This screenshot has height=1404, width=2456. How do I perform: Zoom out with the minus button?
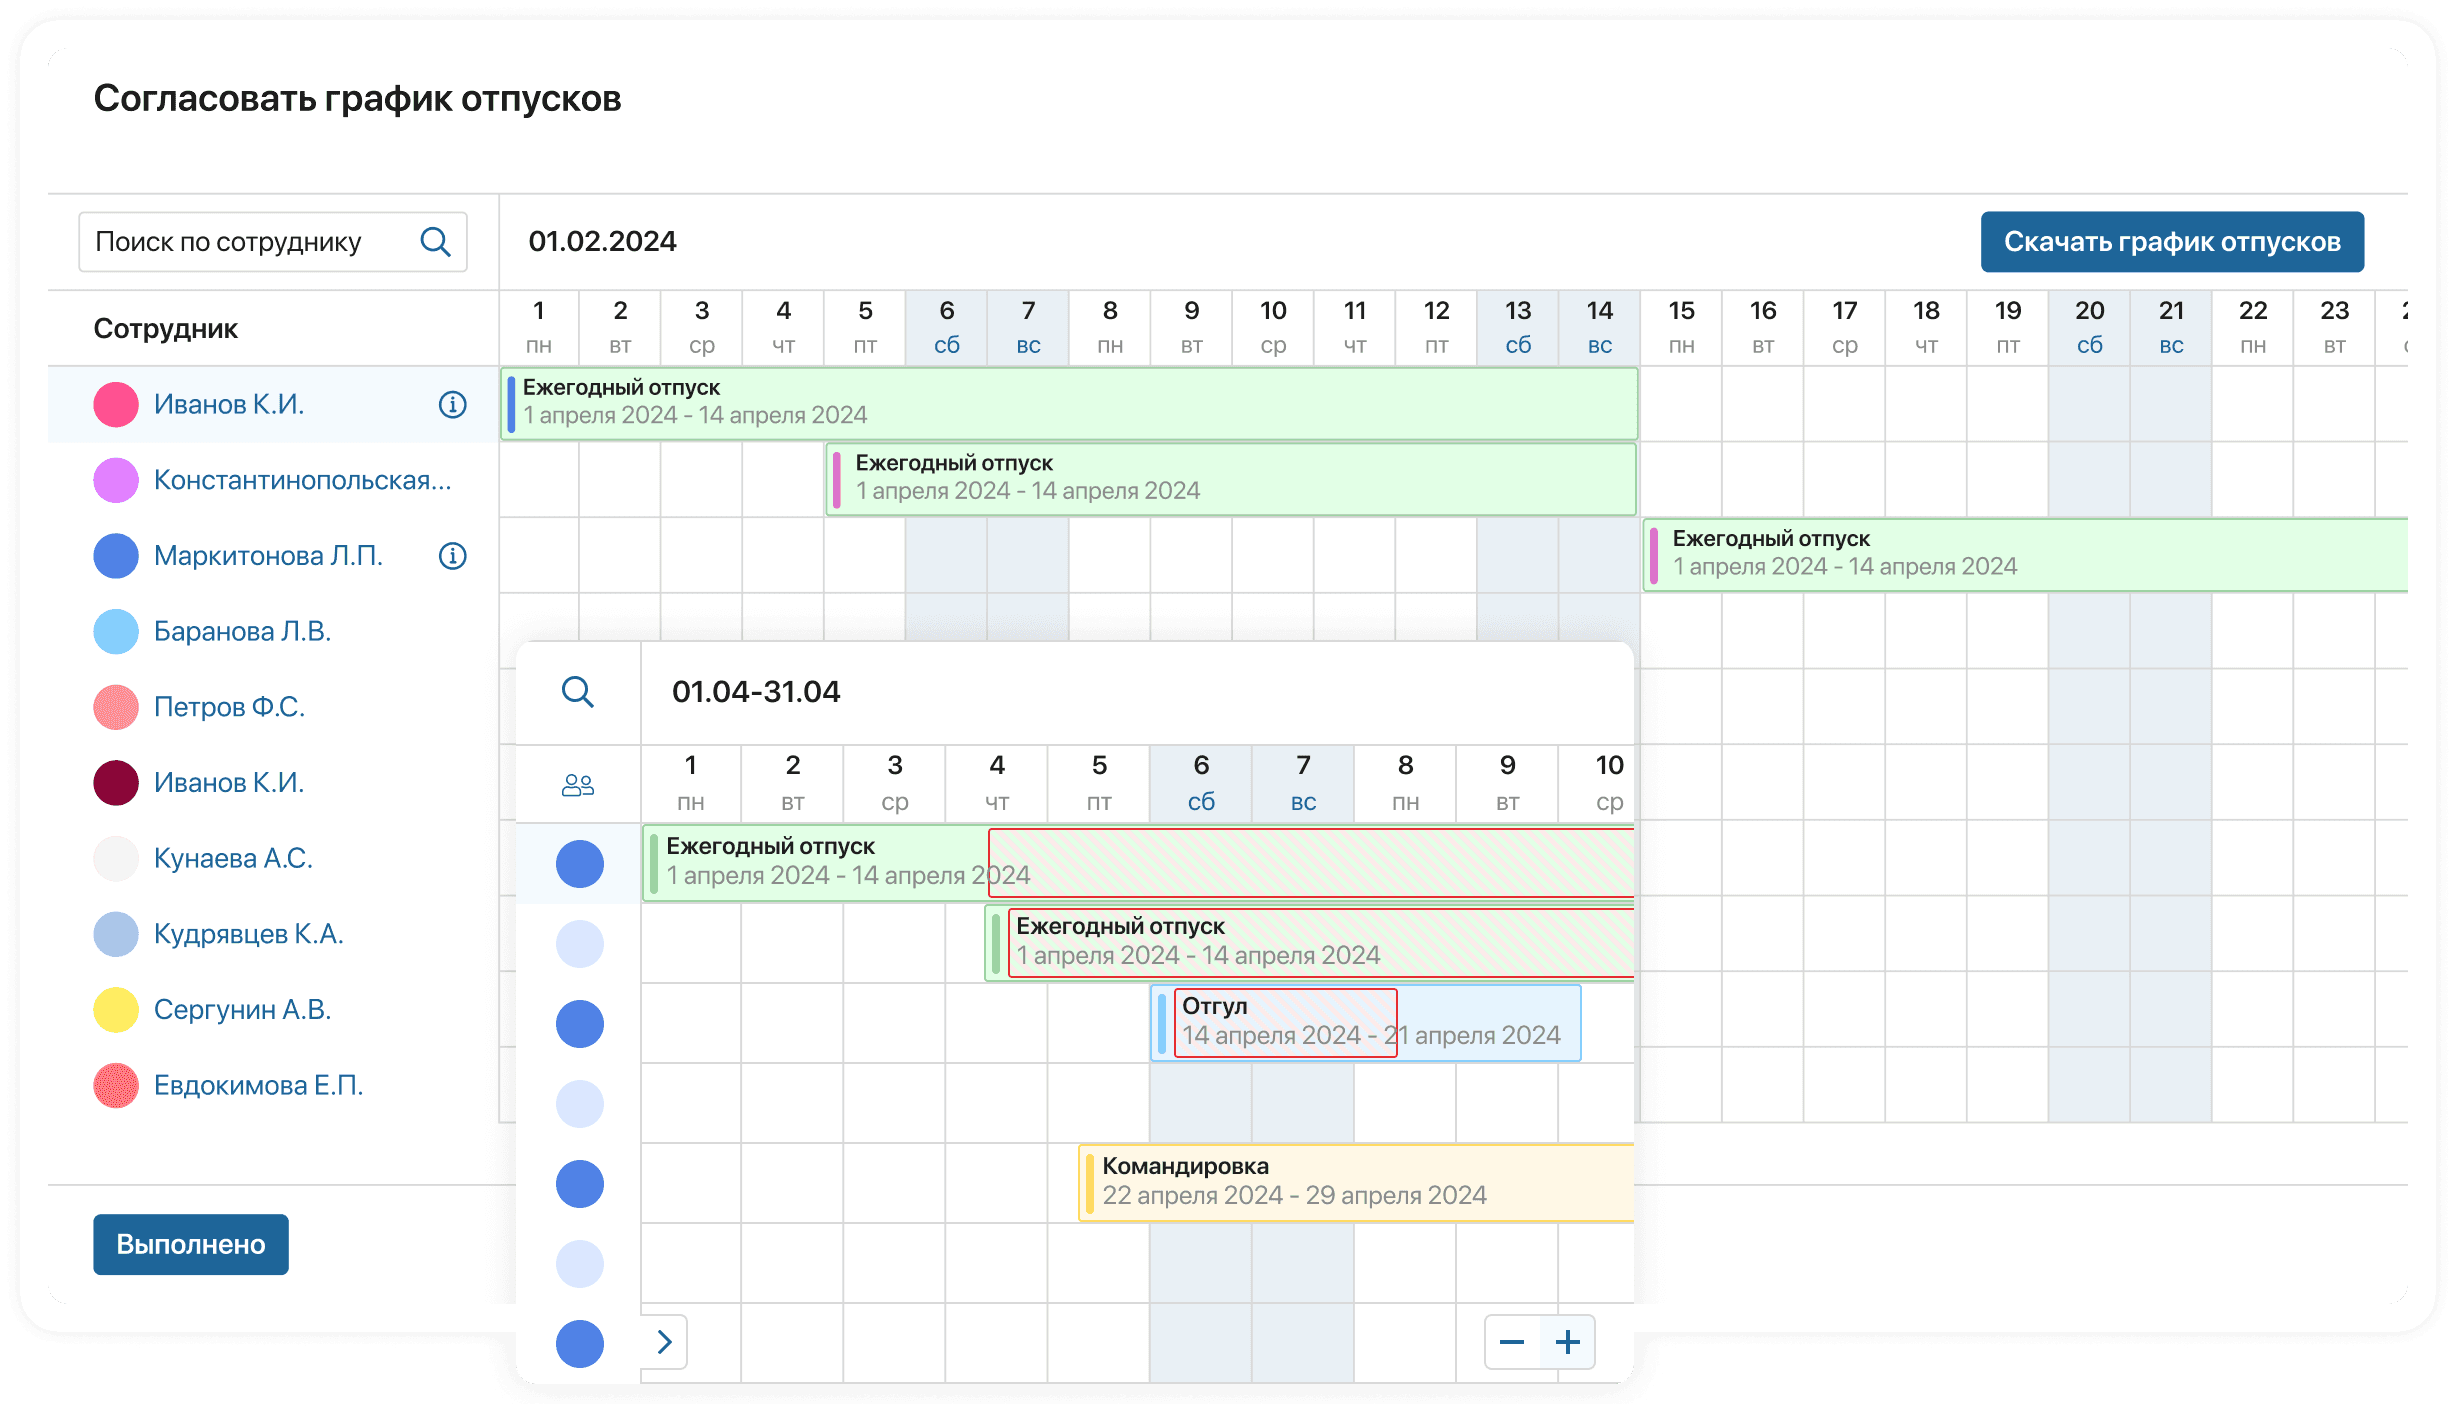pos(1512,1342)
